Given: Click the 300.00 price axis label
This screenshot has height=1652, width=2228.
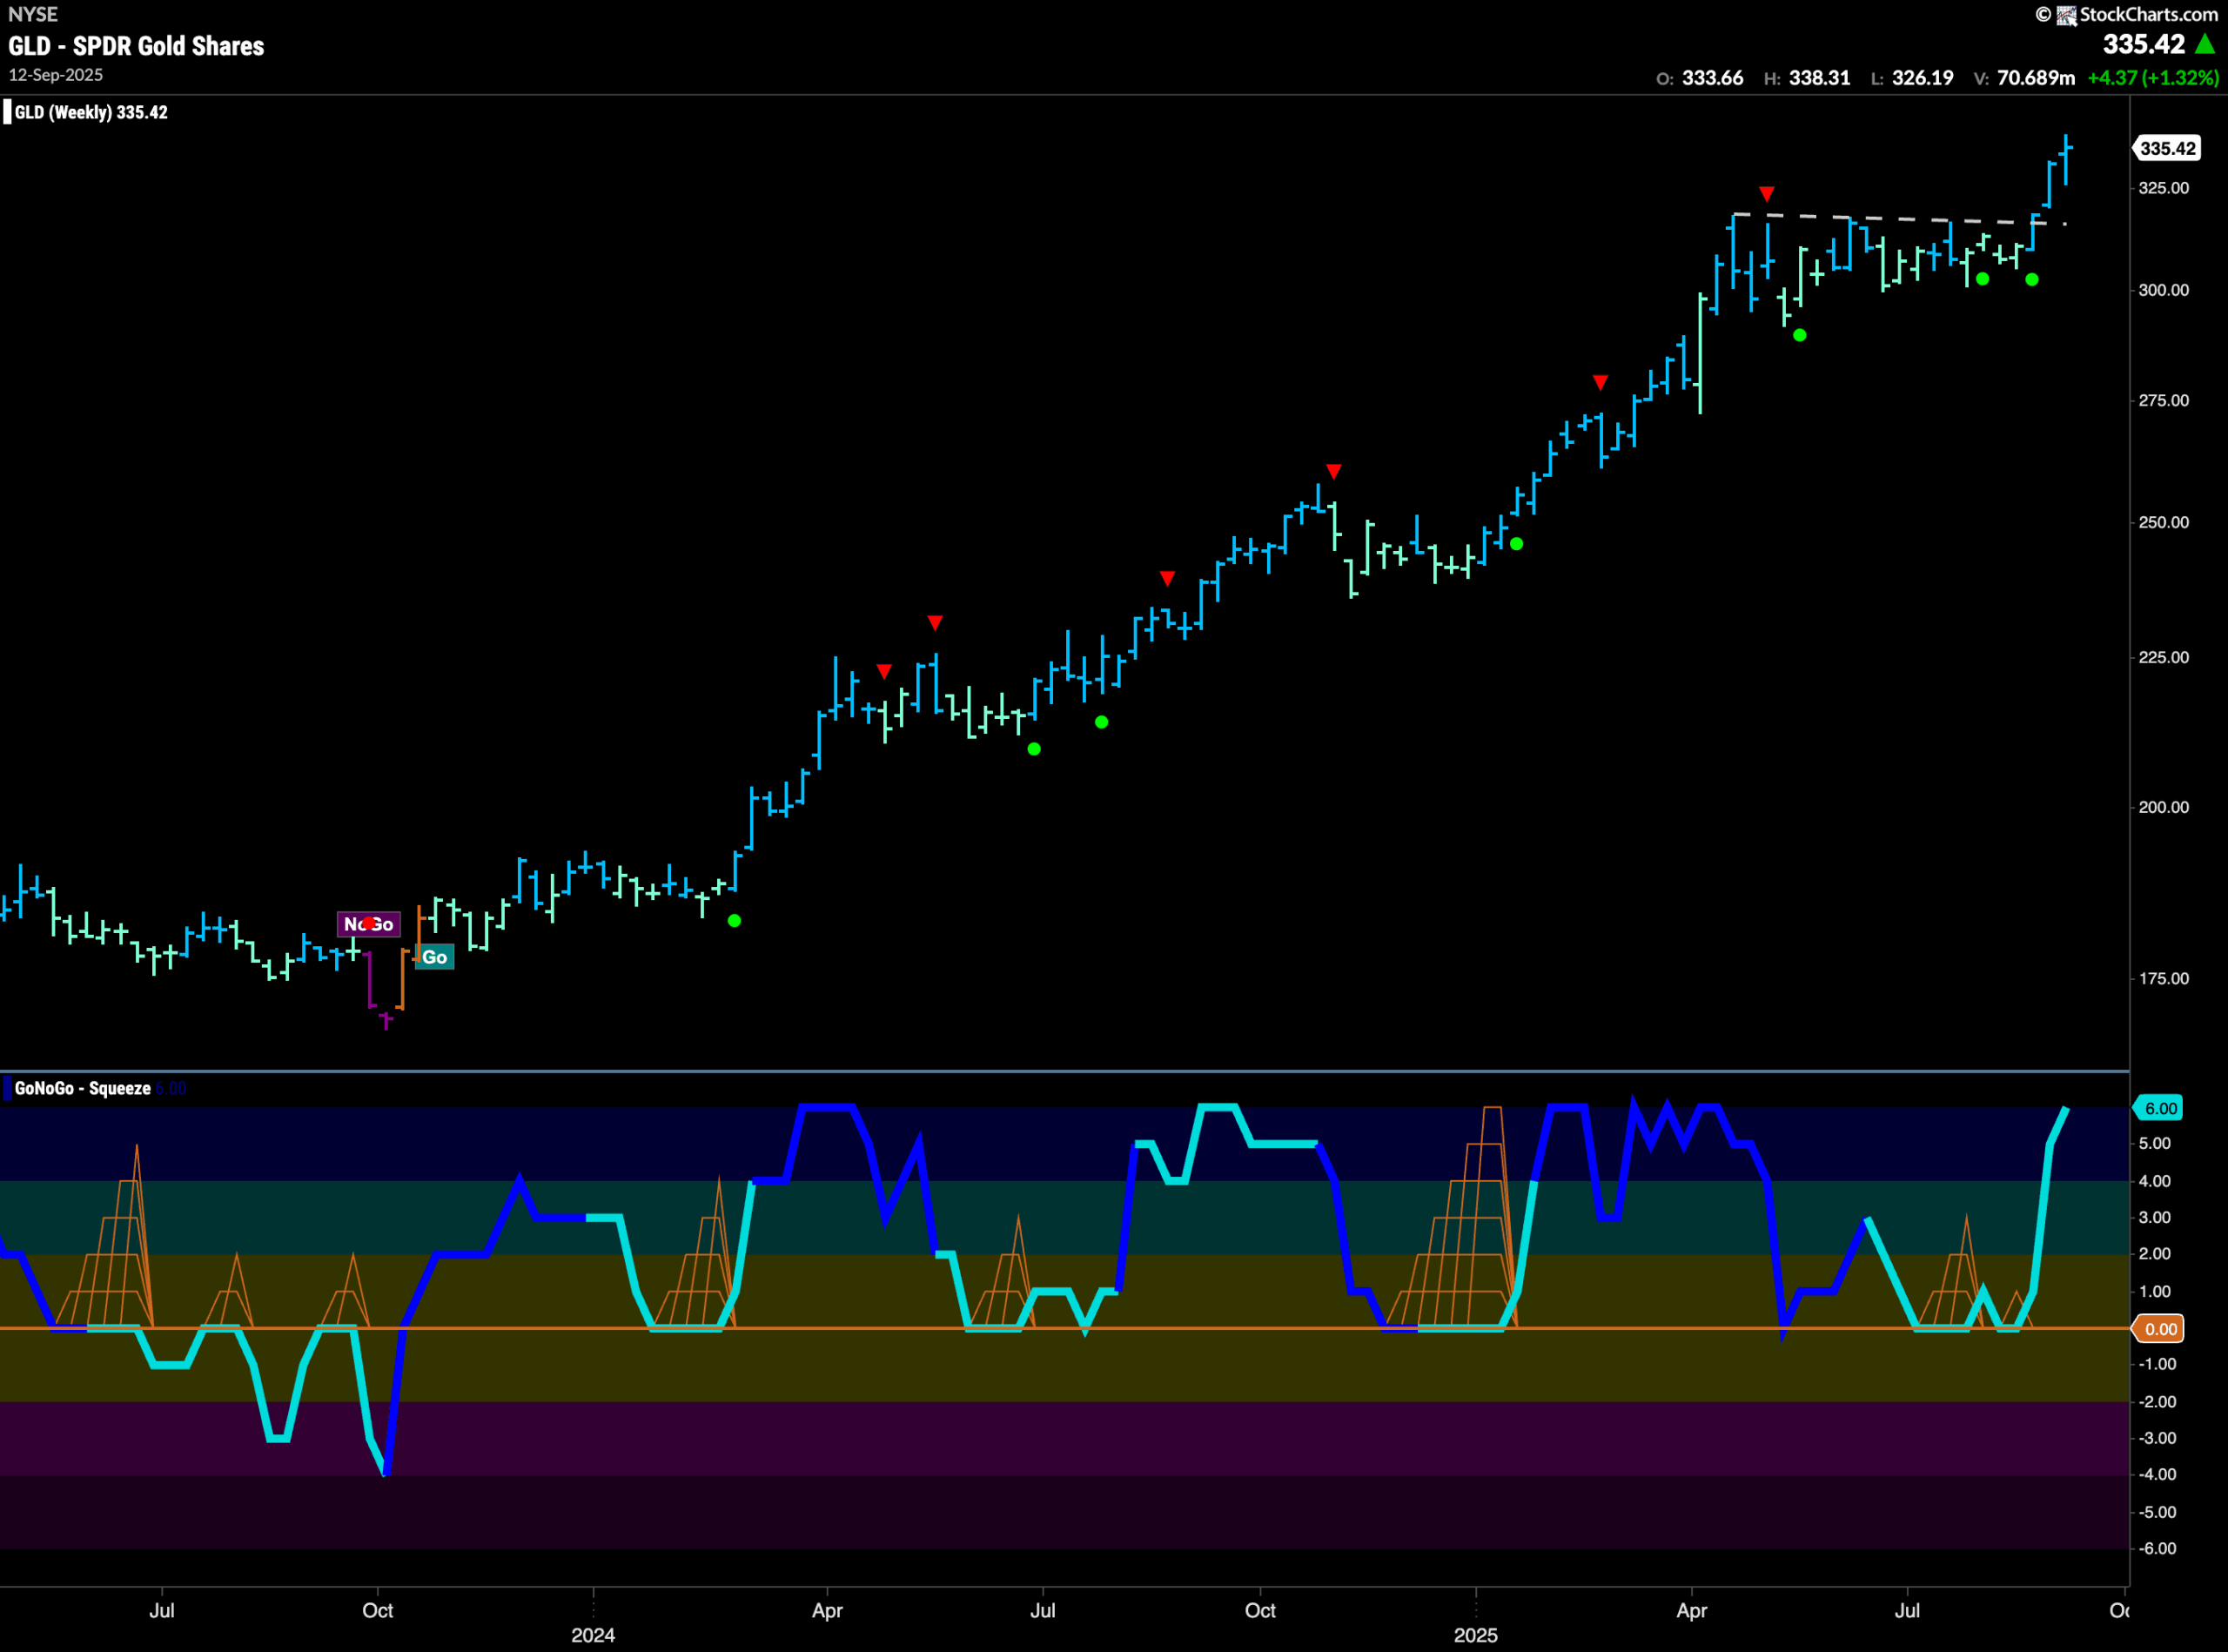Looking at the screenshot, I should (2164, 290).
